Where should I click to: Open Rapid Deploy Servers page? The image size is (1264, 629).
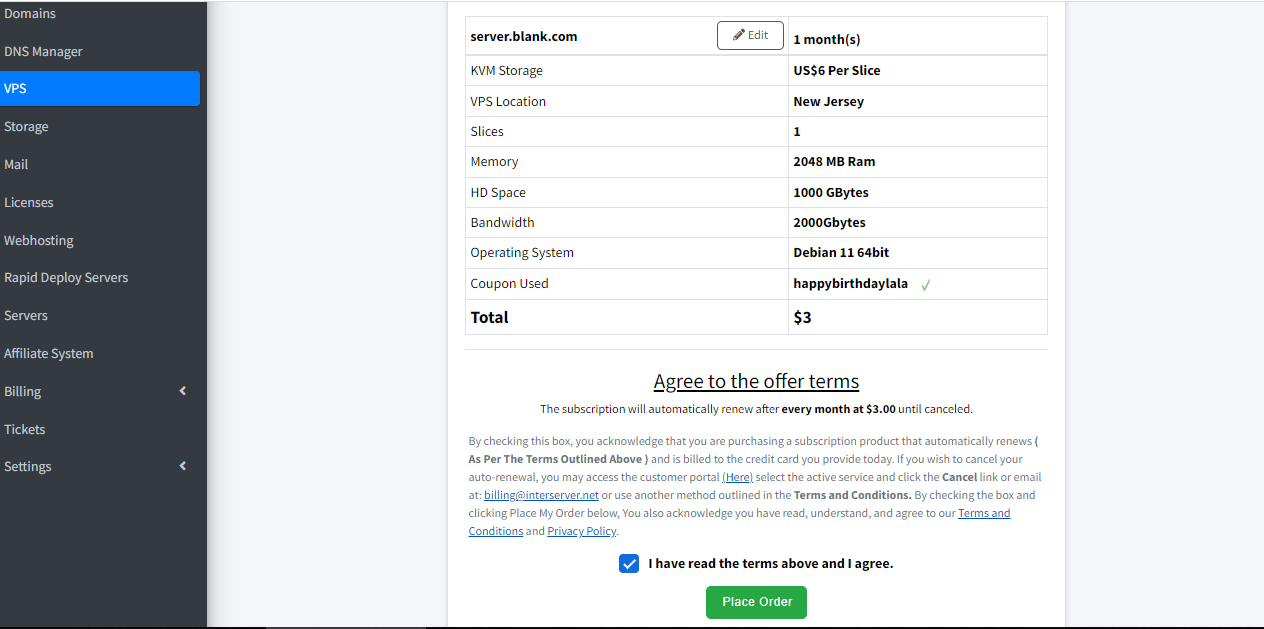click(x=66, y=277)
